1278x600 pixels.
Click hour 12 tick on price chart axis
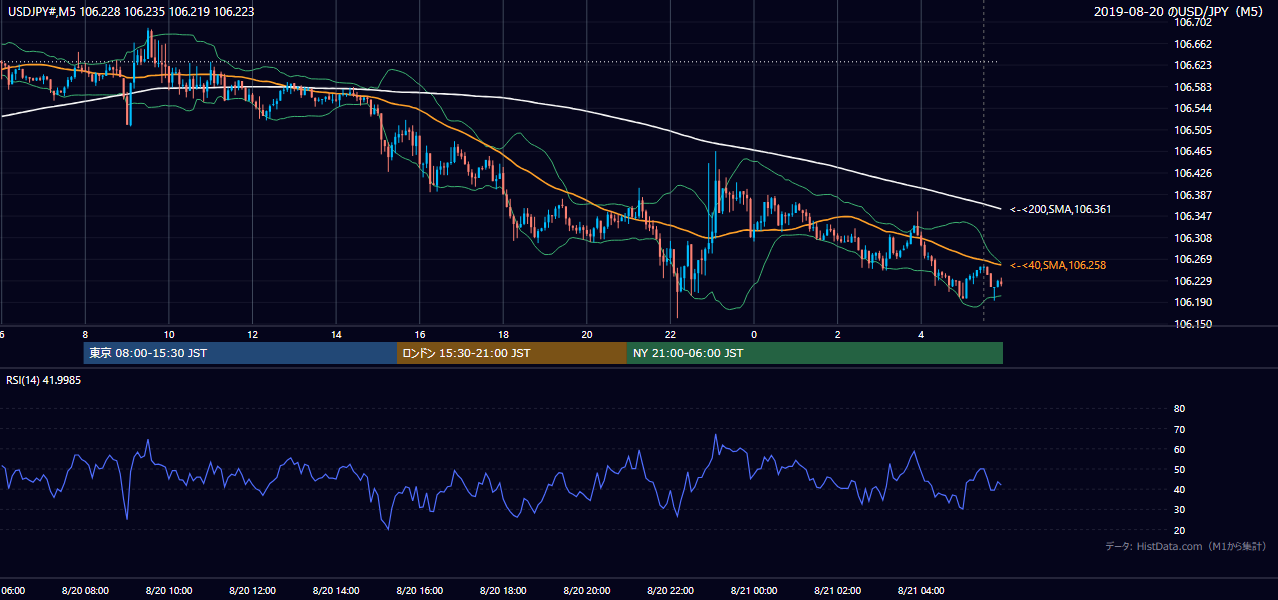pos(252,334)
